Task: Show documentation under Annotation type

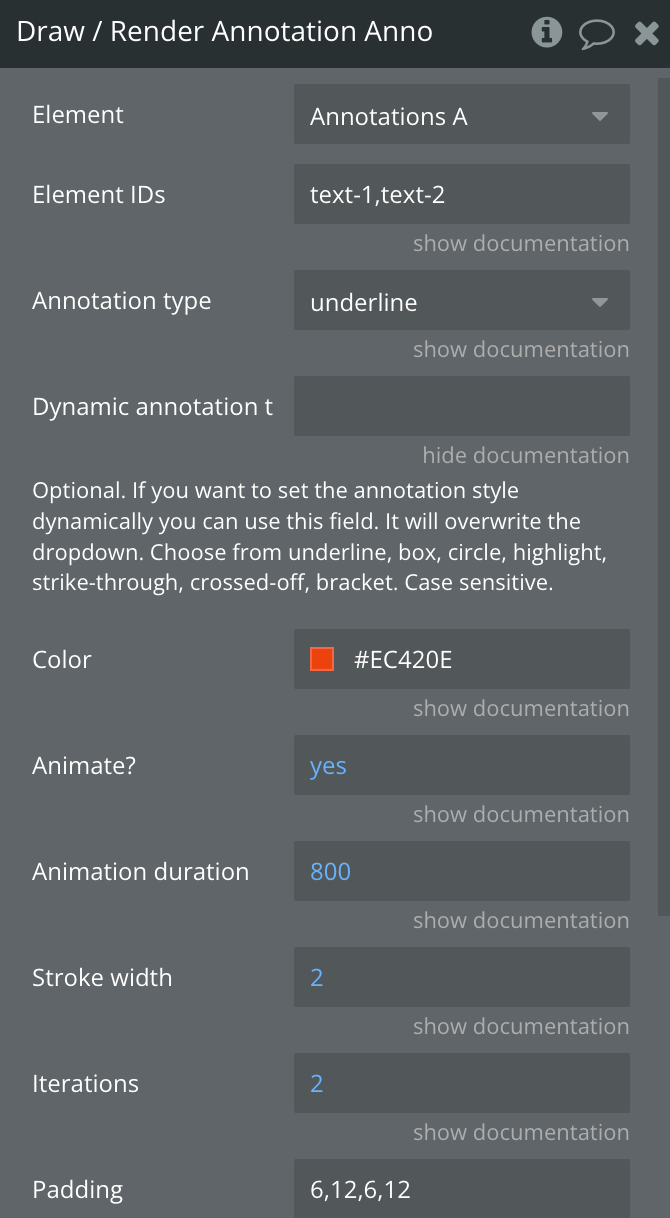Action: tap(521, 349)
